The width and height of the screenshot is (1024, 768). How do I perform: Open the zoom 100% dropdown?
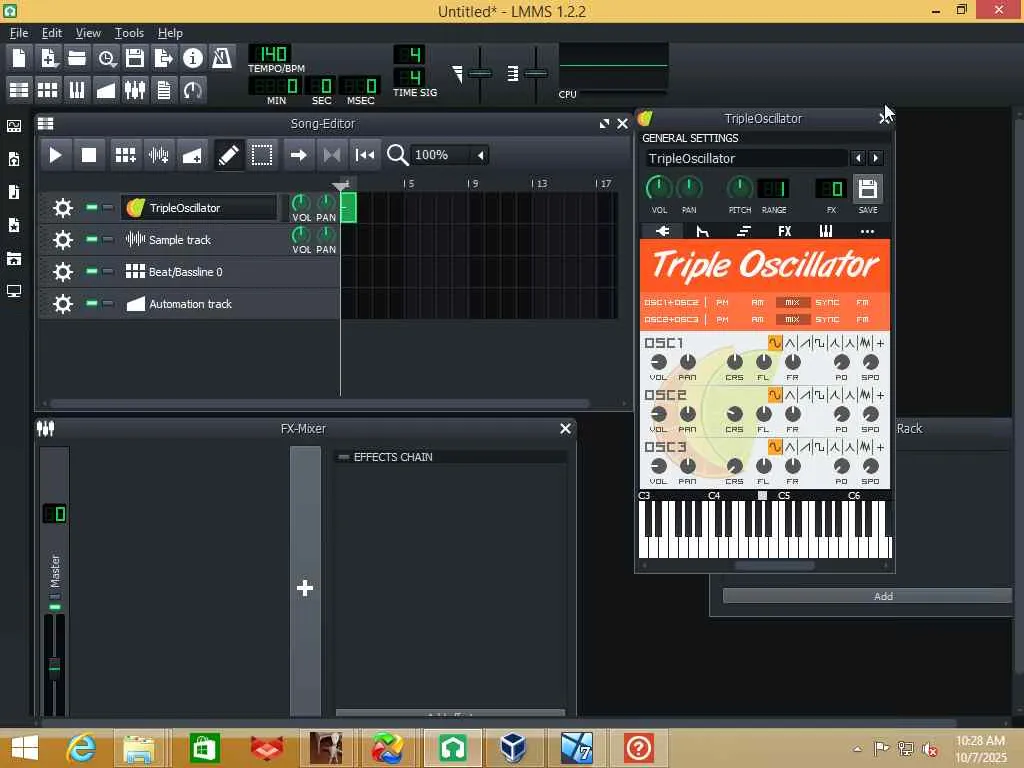449,155
